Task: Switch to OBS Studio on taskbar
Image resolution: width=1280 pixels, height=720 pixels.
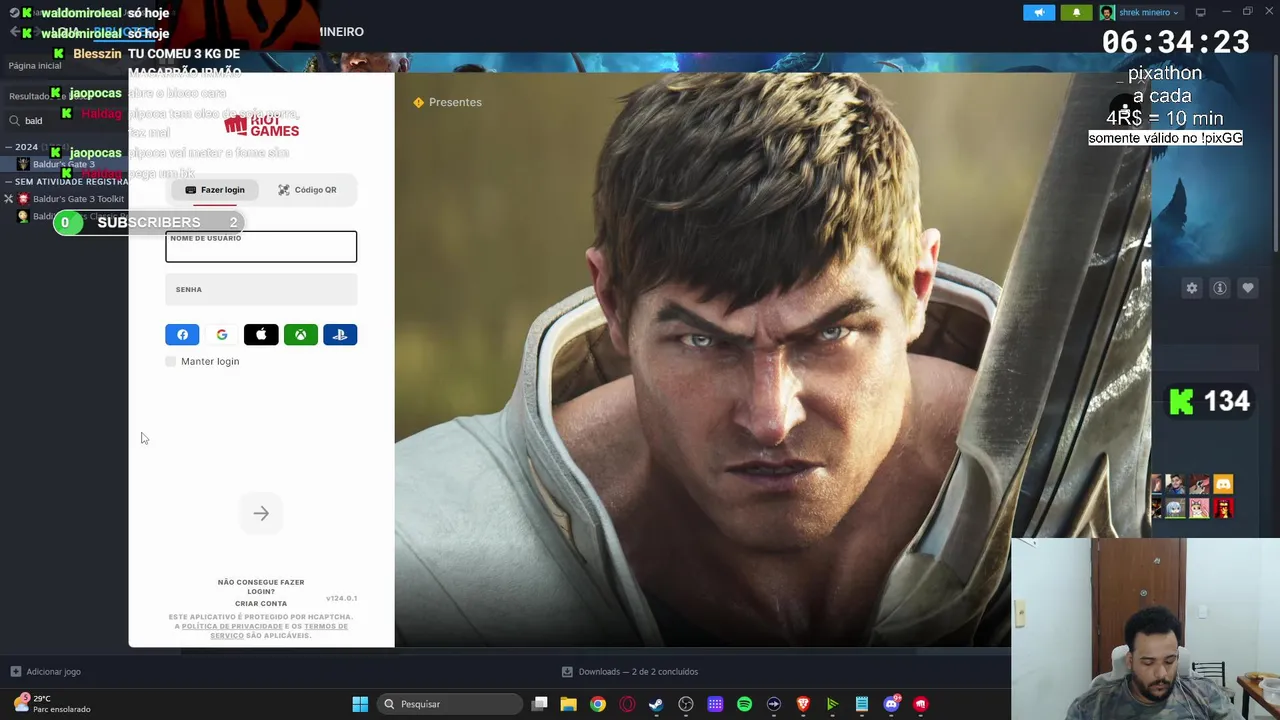Action: (x=686, y=704)
